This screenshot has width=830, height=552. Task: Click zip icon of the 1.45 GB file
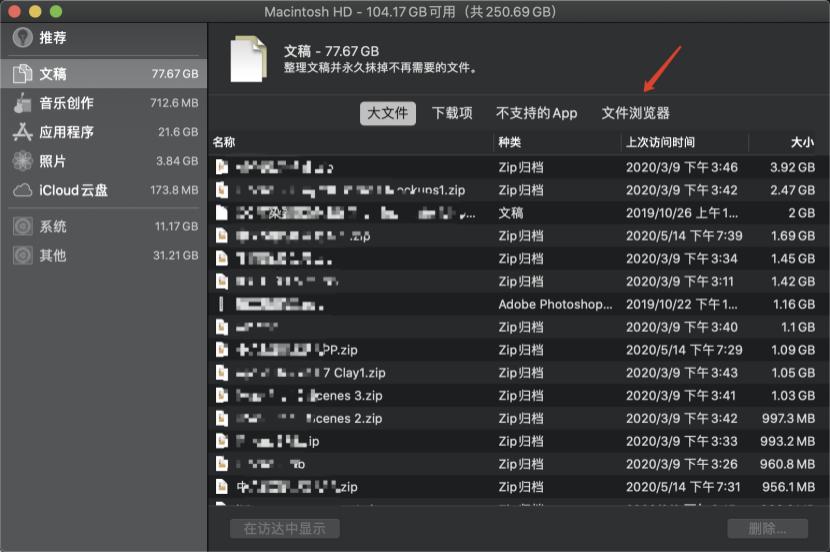(x=222, y=258)
